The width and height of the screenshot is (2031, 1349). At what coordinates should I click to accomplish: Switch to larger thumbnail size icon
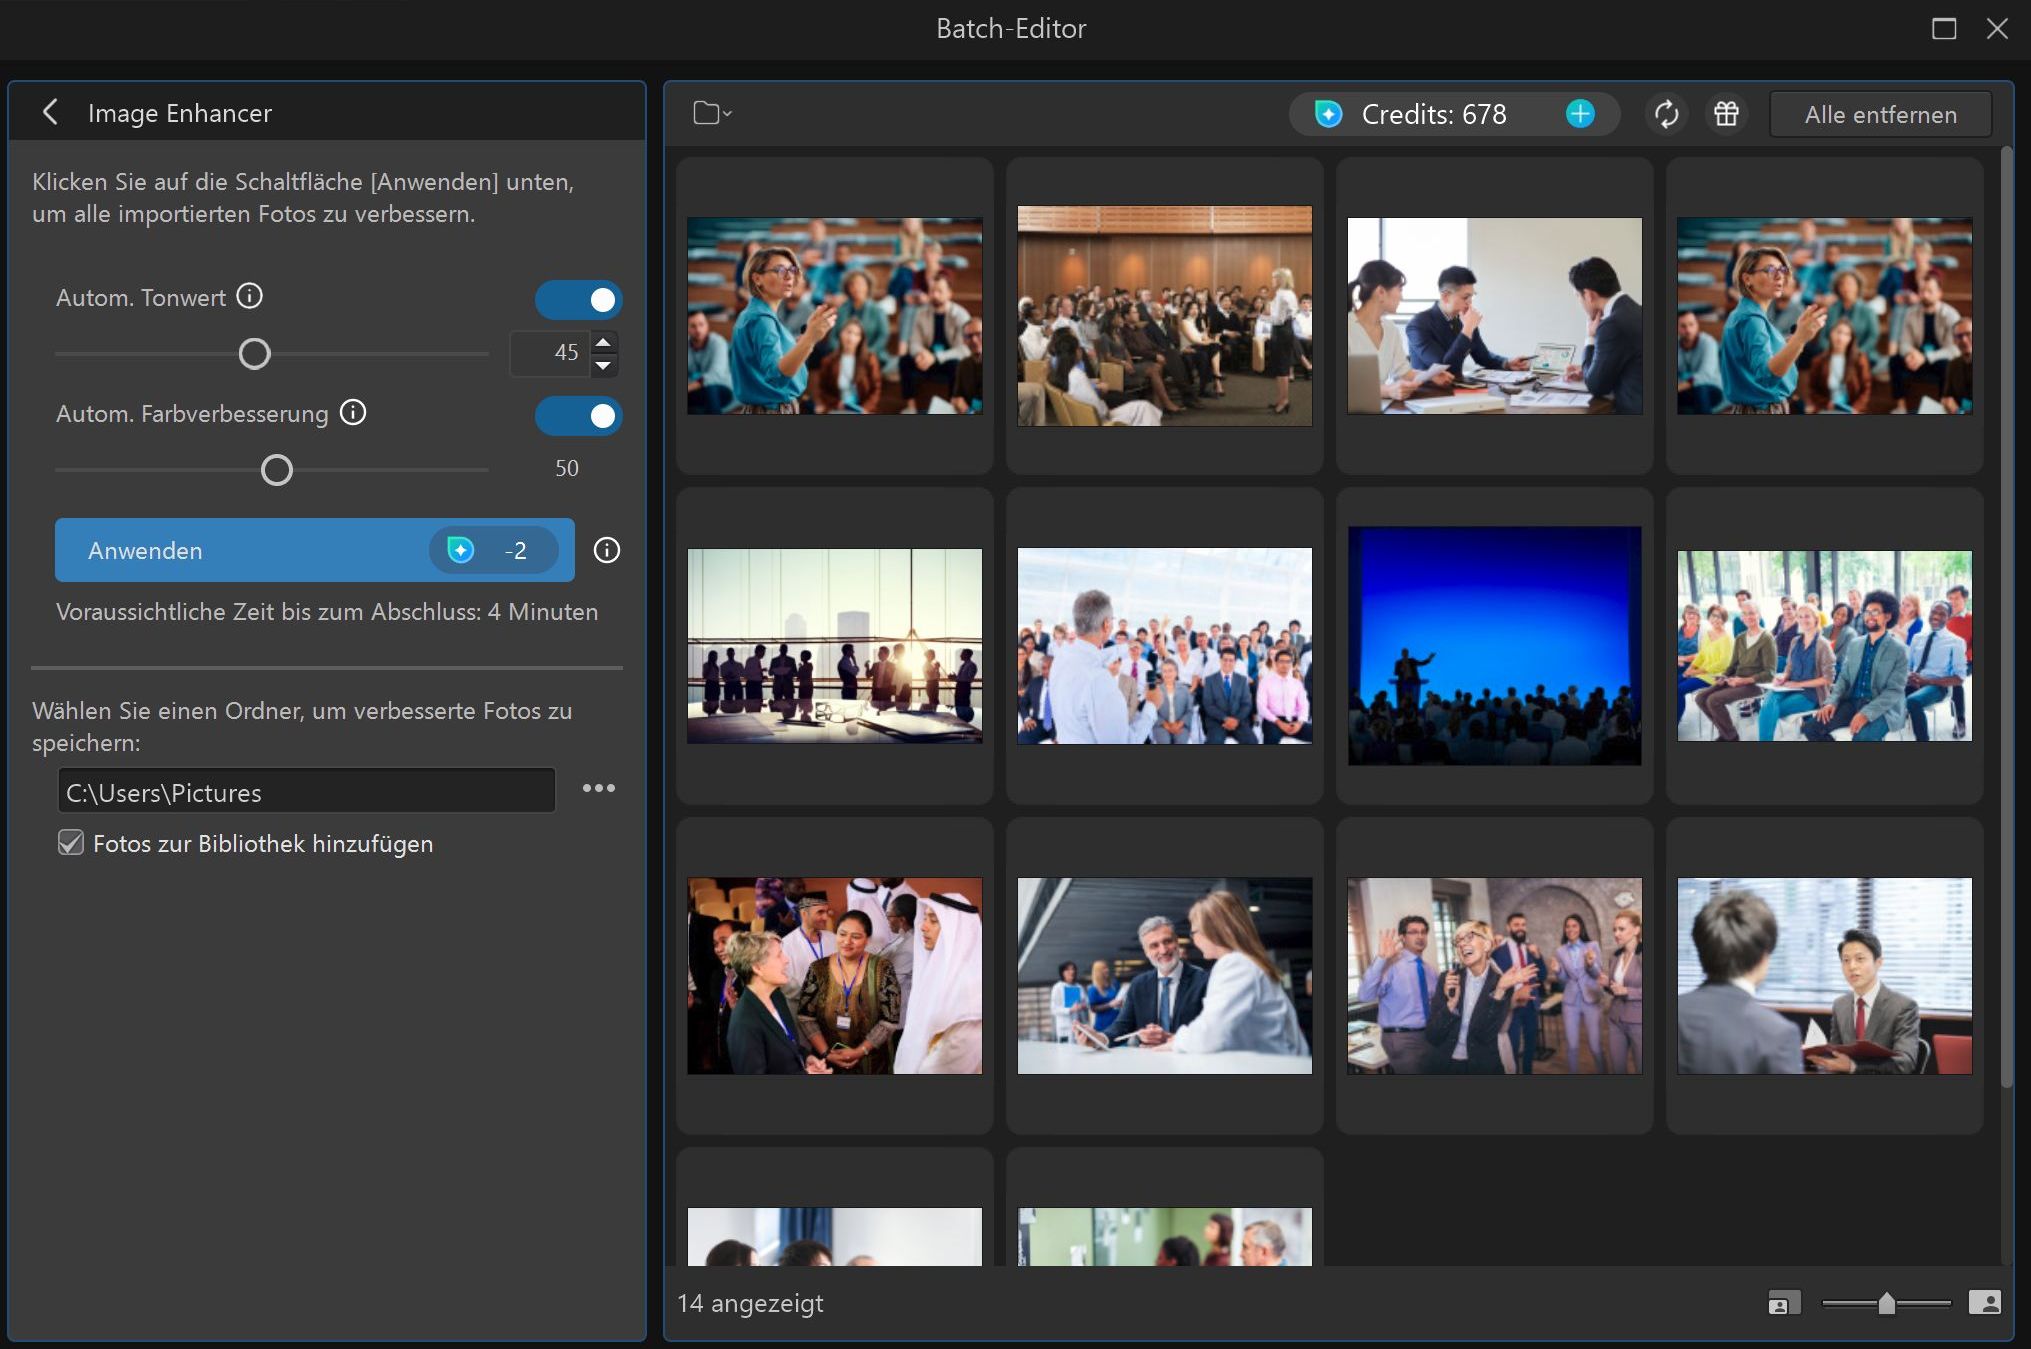1984,1302
